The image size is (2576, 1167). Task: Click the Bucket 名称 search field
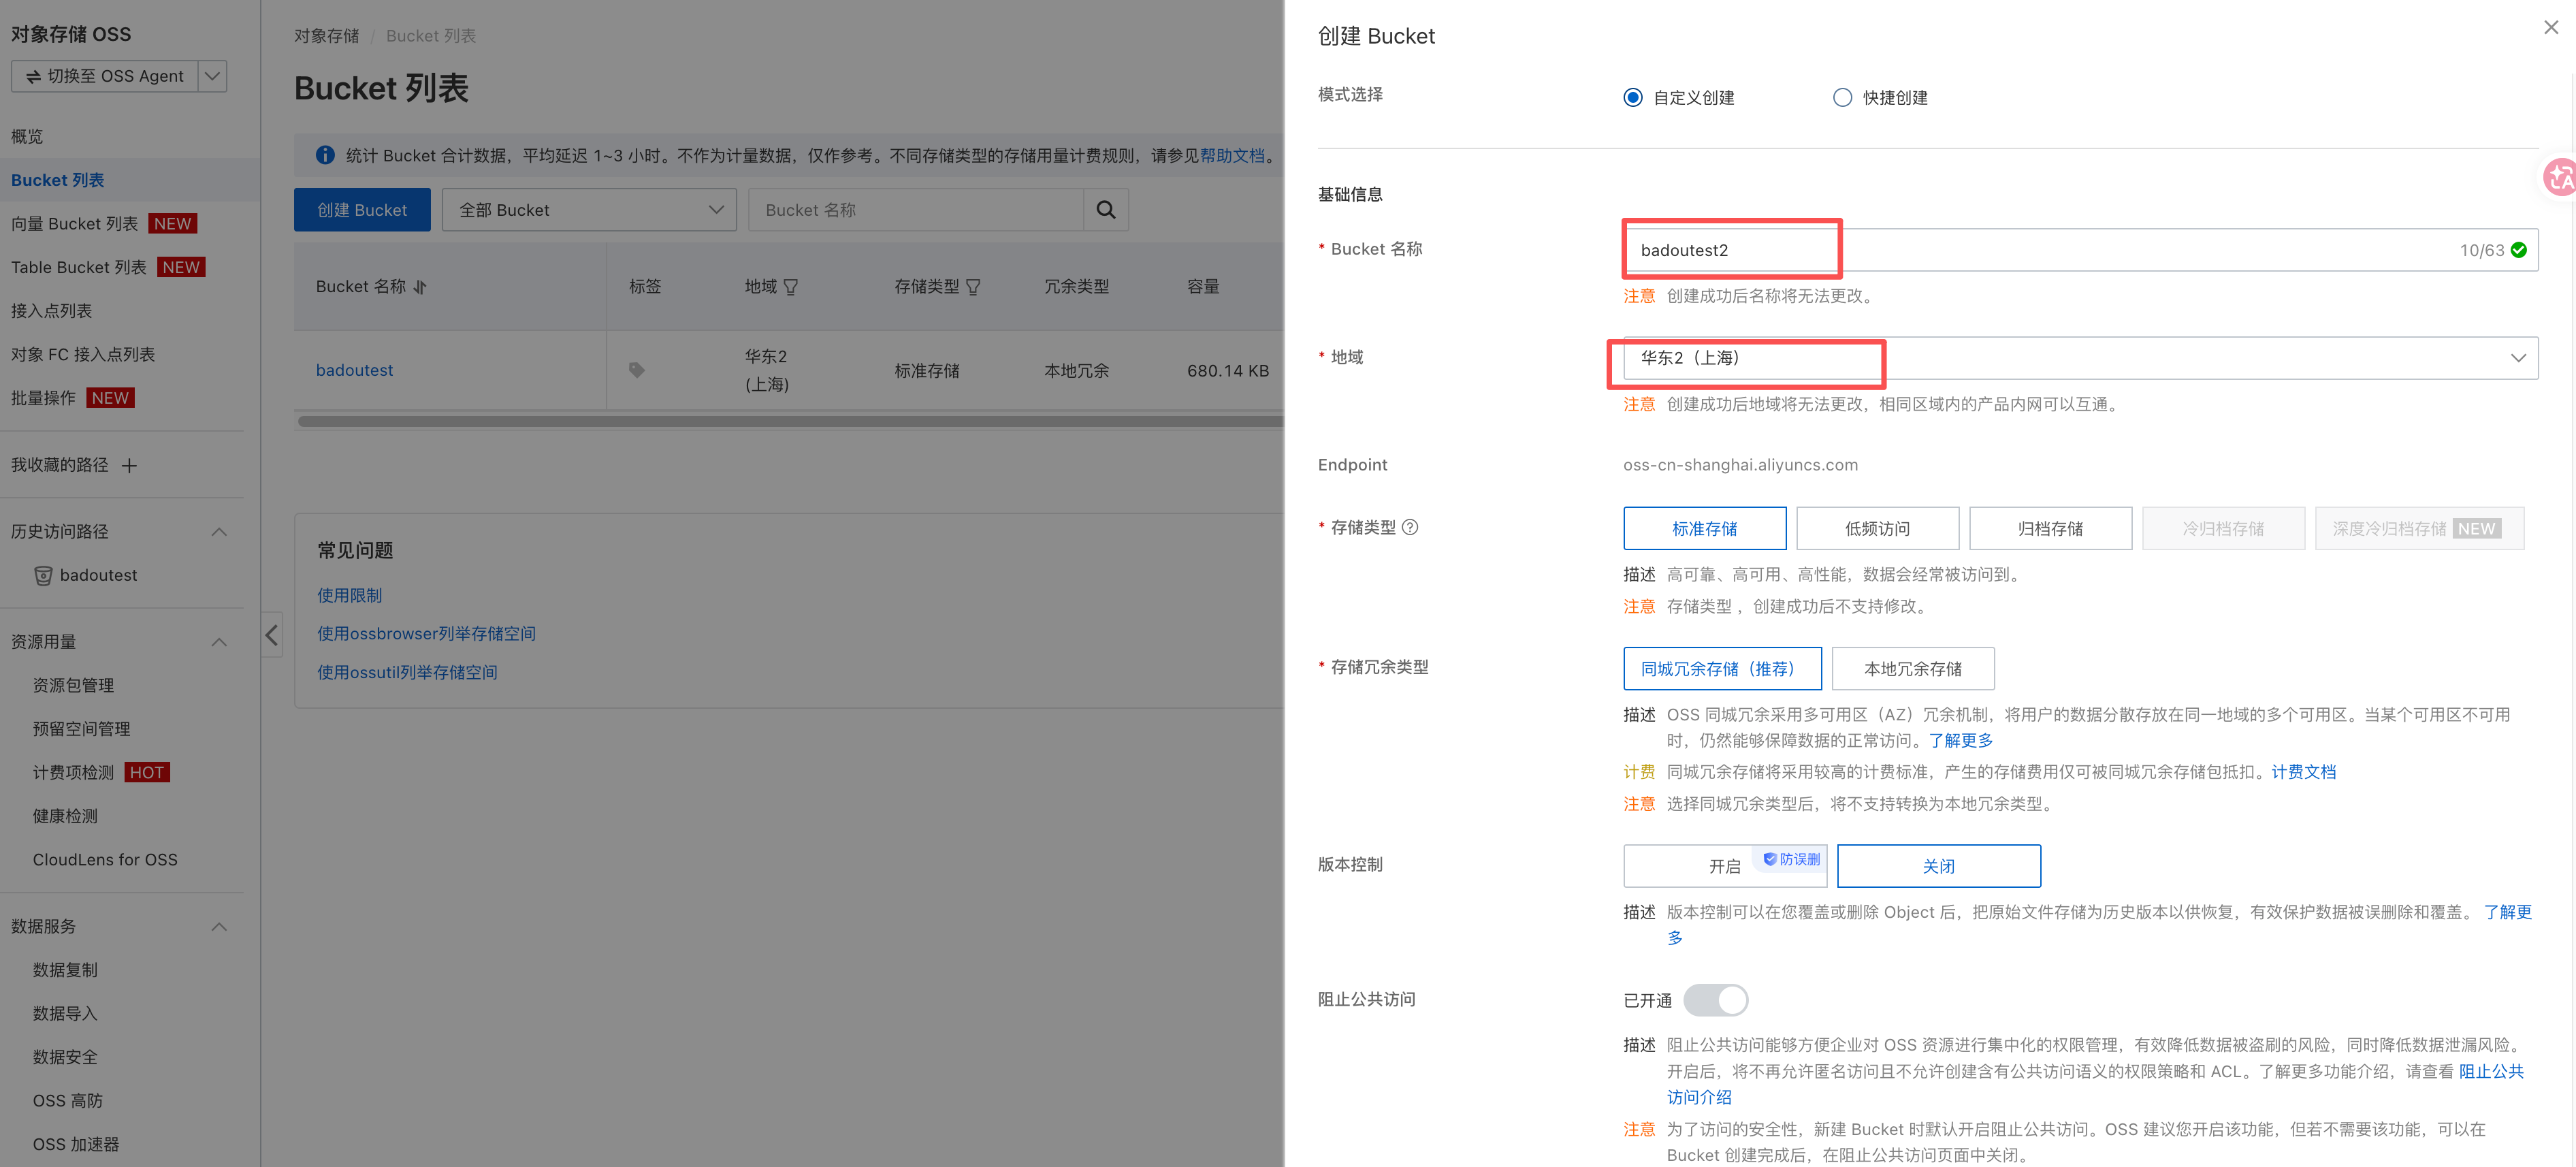coord(916,210)
